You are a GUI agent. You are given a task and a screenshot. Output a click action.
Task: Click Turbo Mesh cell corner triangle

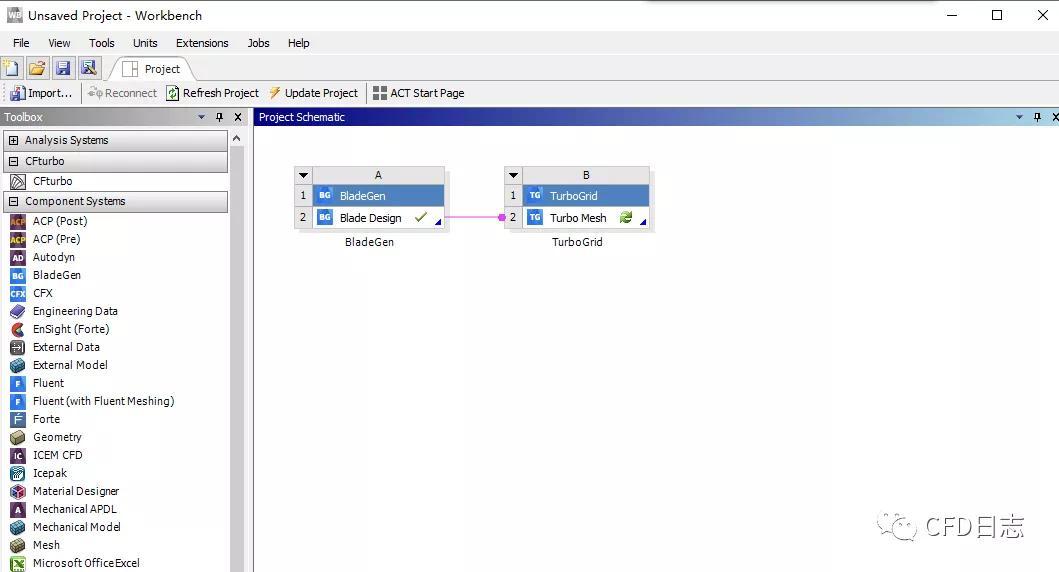pyautogui.click(x=643, y=222)
